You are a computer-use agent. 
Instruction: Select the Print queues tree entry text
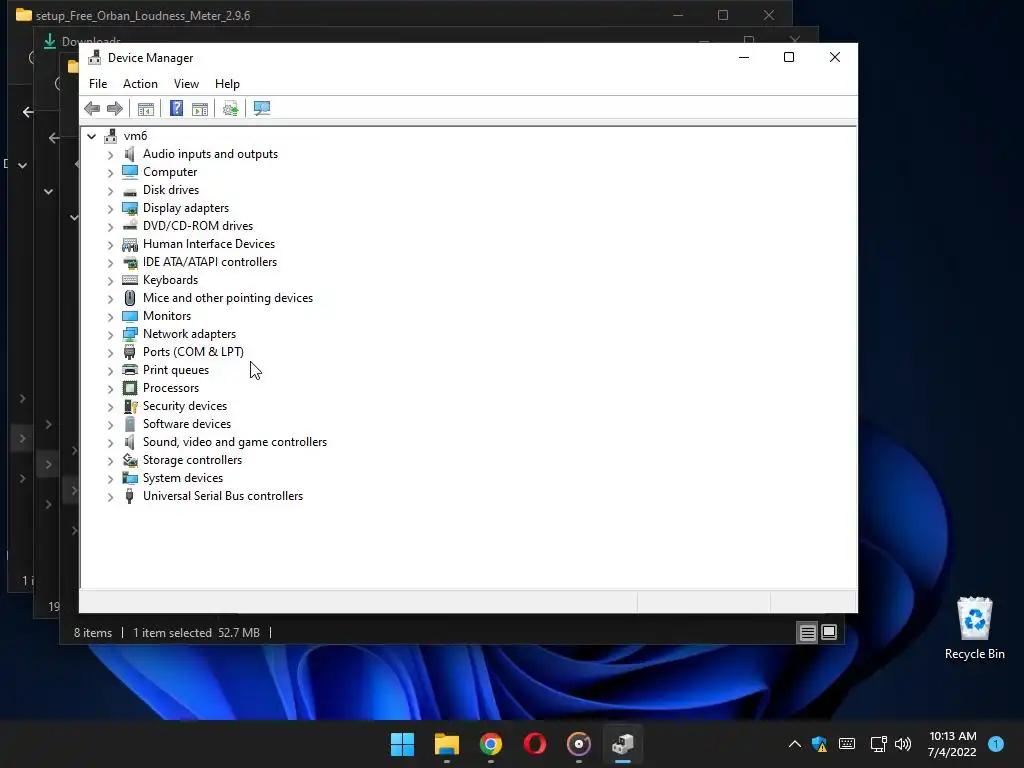point(176,370)
